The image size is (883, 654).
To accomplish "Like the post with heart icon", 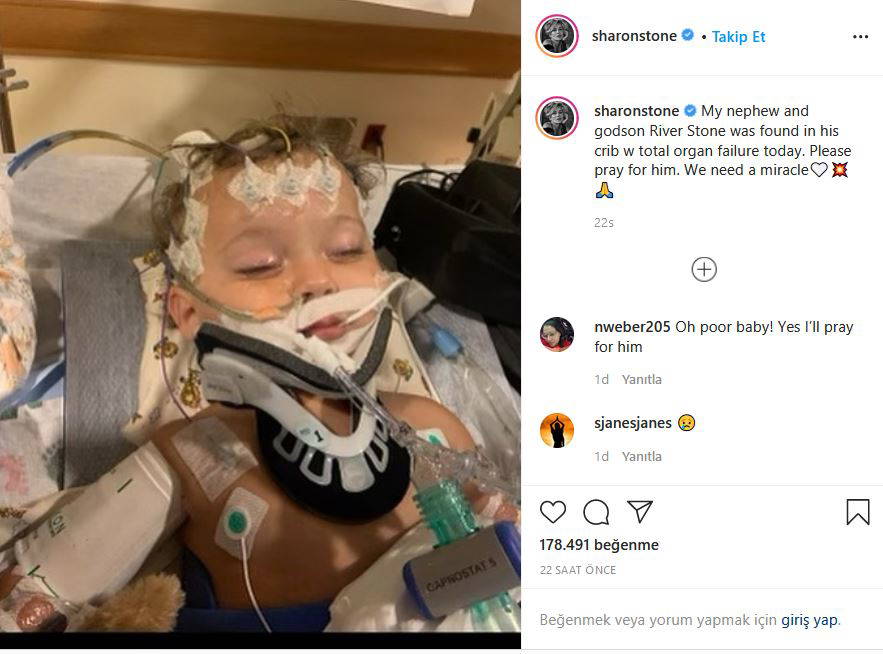I will 552,512.
